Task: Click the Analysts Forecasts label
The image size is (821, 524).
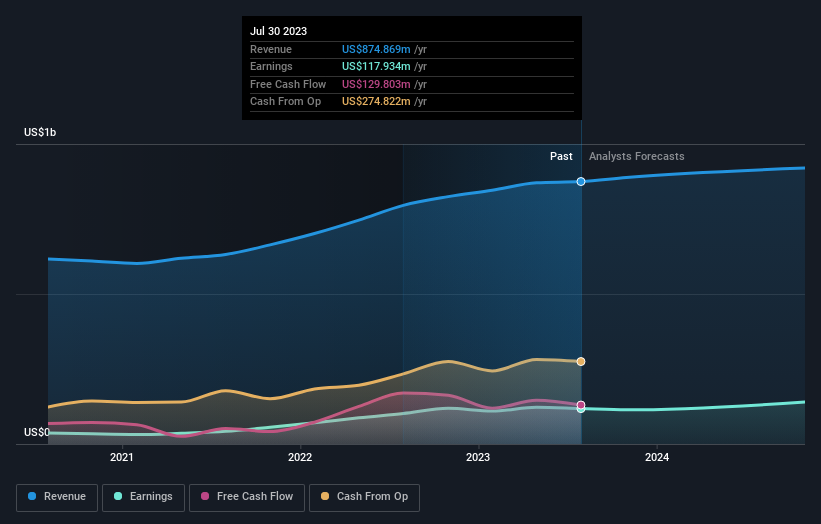Action: point(636,157)
